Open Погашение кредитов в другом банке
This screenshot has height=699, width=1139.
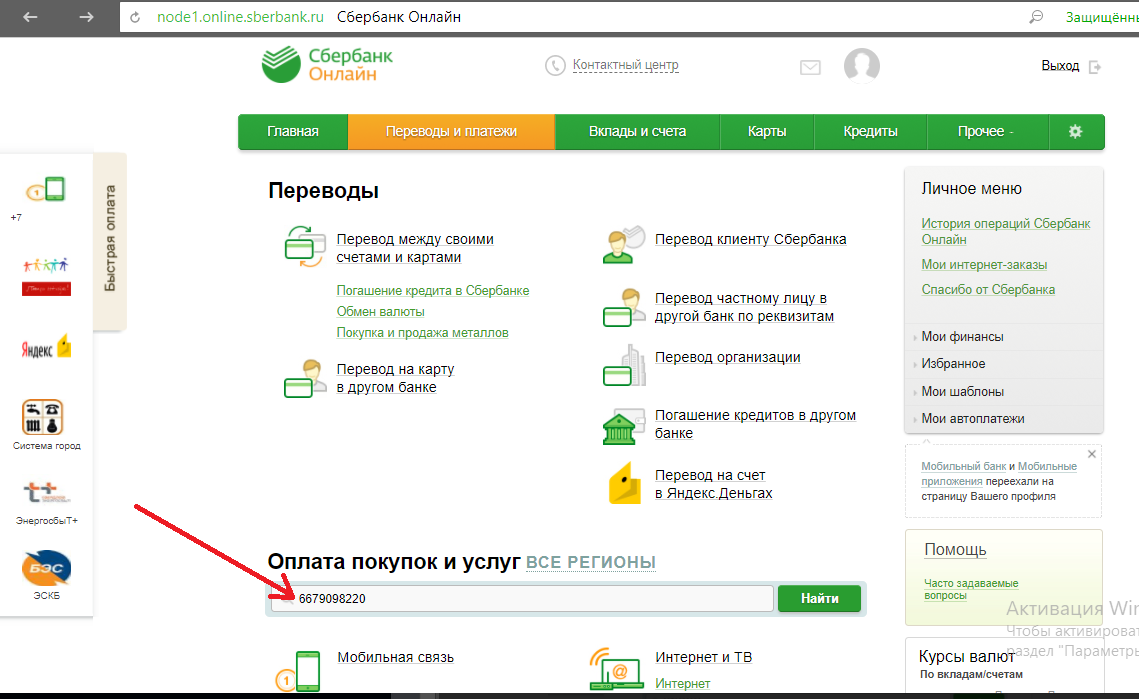755,424
